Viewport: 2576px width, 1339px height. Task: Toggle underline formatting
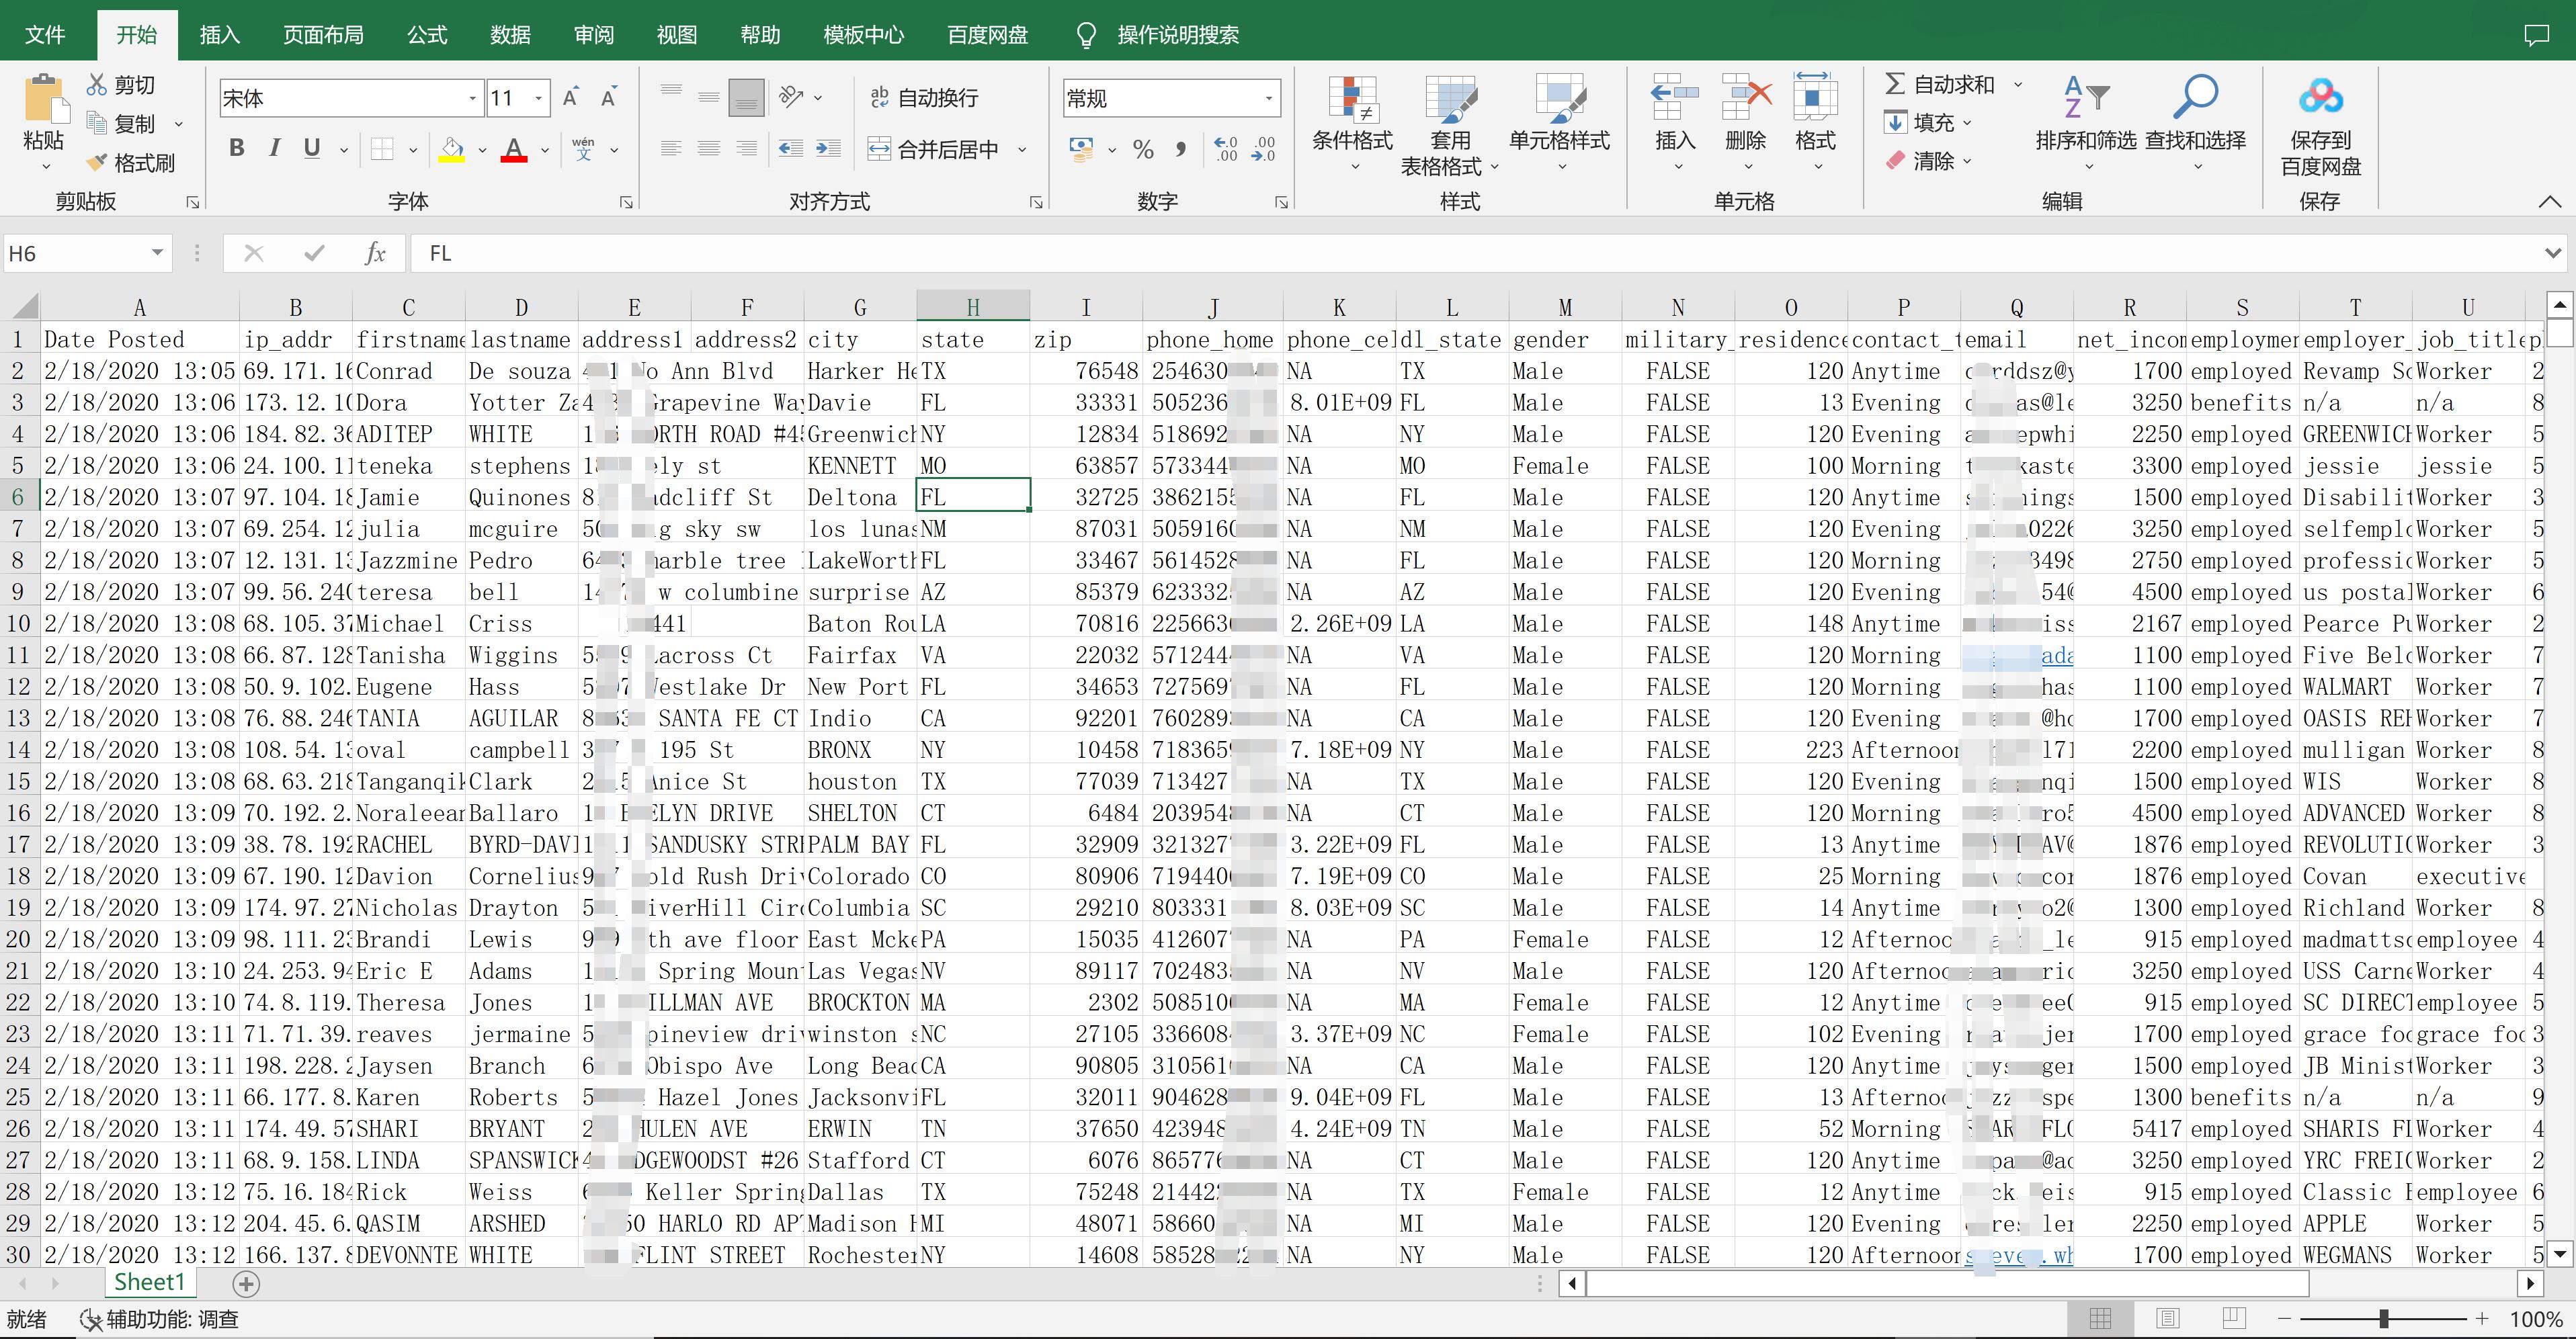312,149
